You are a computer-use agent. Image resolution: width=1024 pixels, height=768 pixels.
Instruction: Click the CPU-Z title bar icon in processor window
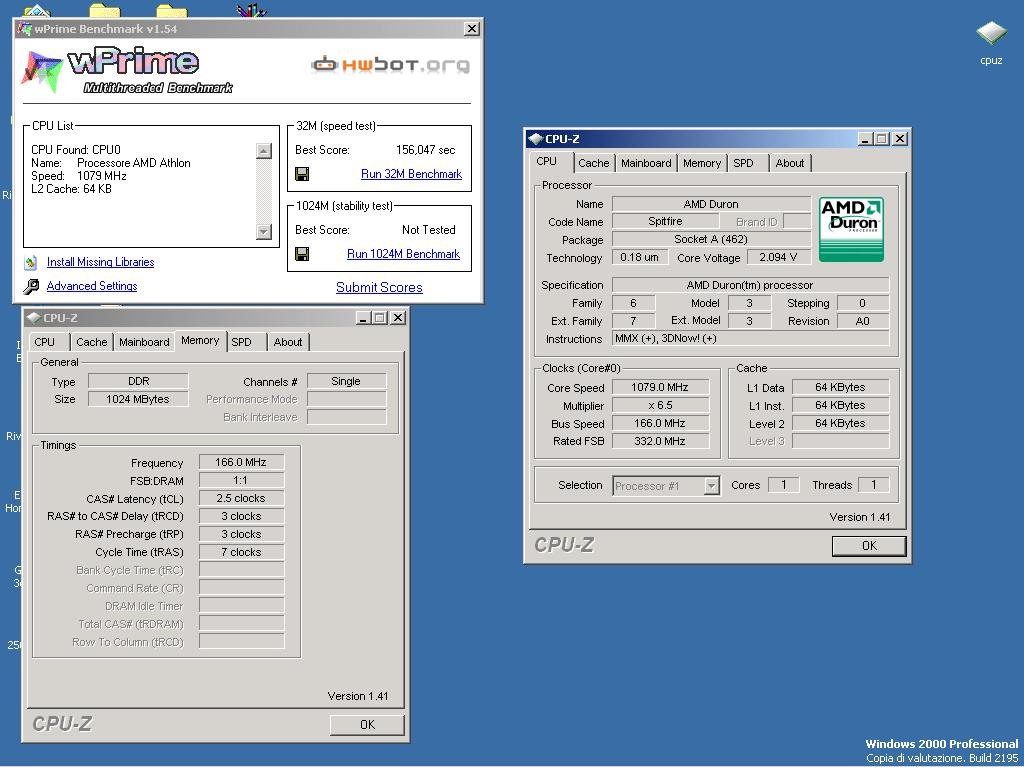pos(536,138)
